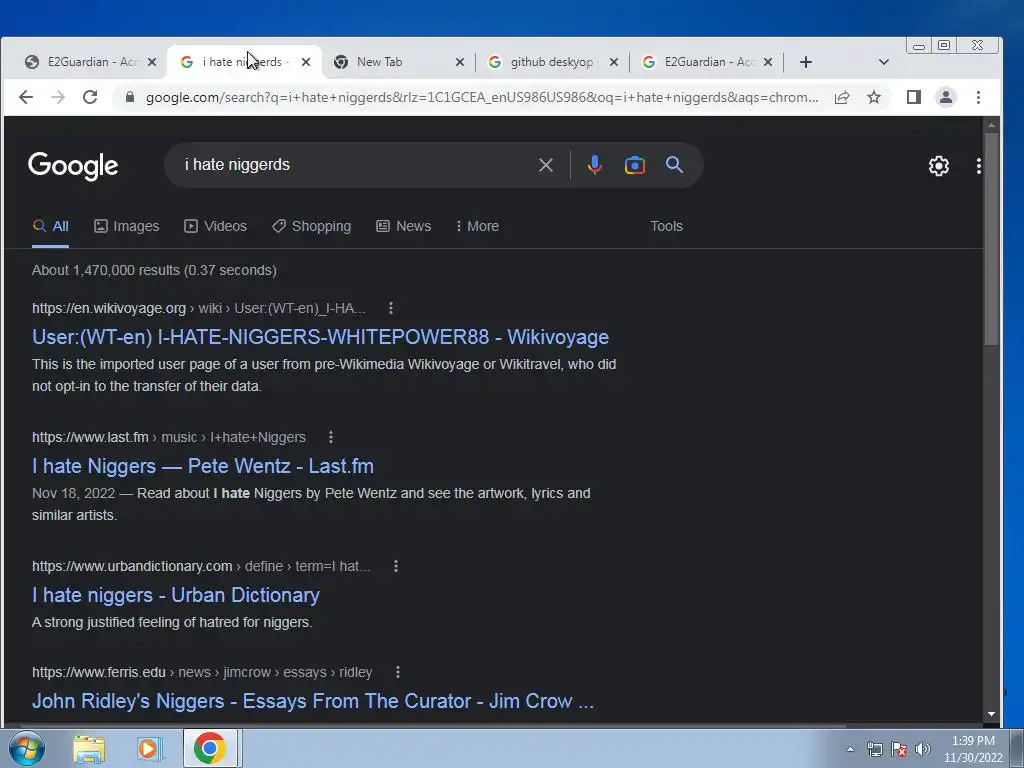Close the last E2Guardian tab
The image size is (1024, 768).
point(768,62)
